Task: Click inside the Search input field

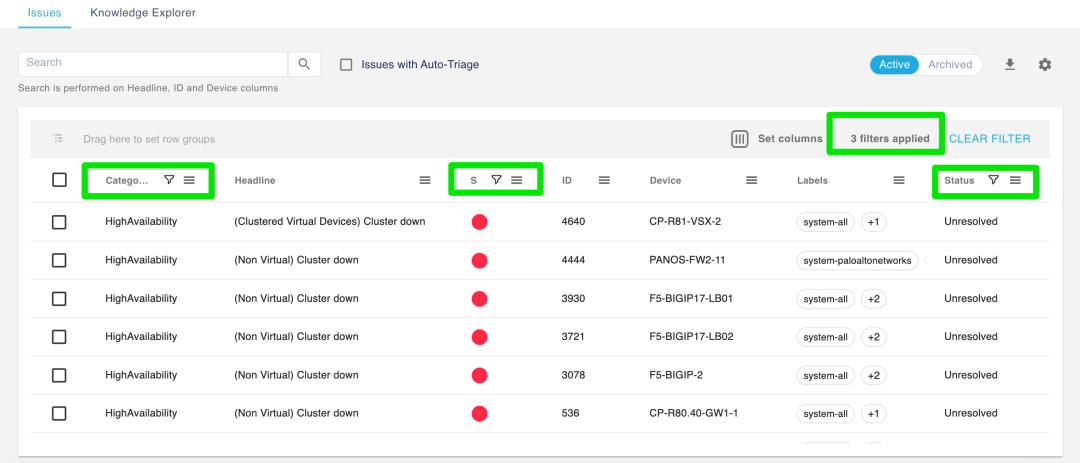Action: (x=152, y=63)
